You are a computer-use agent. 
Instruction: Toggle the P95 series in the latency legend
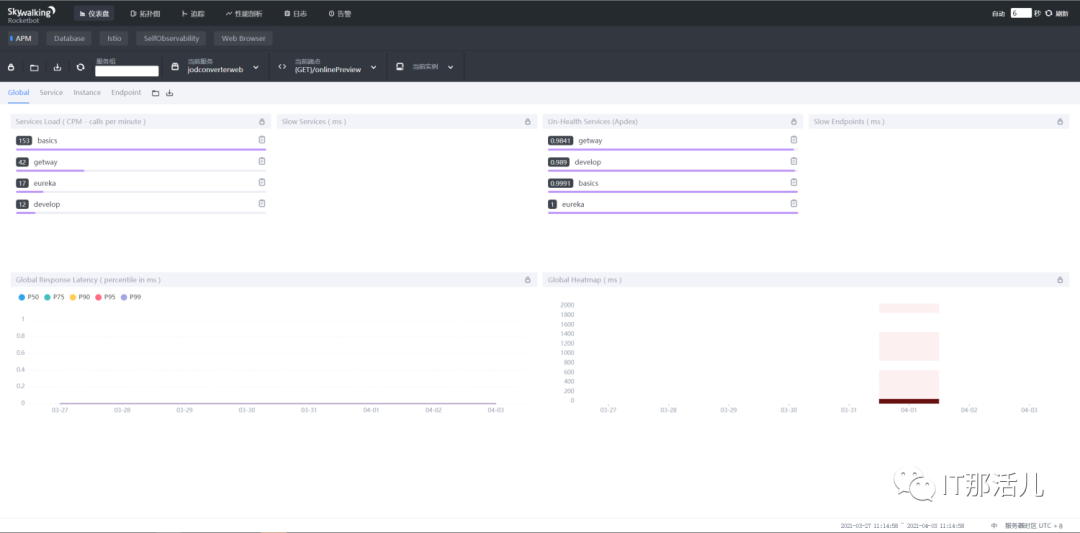(x=106, y=297)
